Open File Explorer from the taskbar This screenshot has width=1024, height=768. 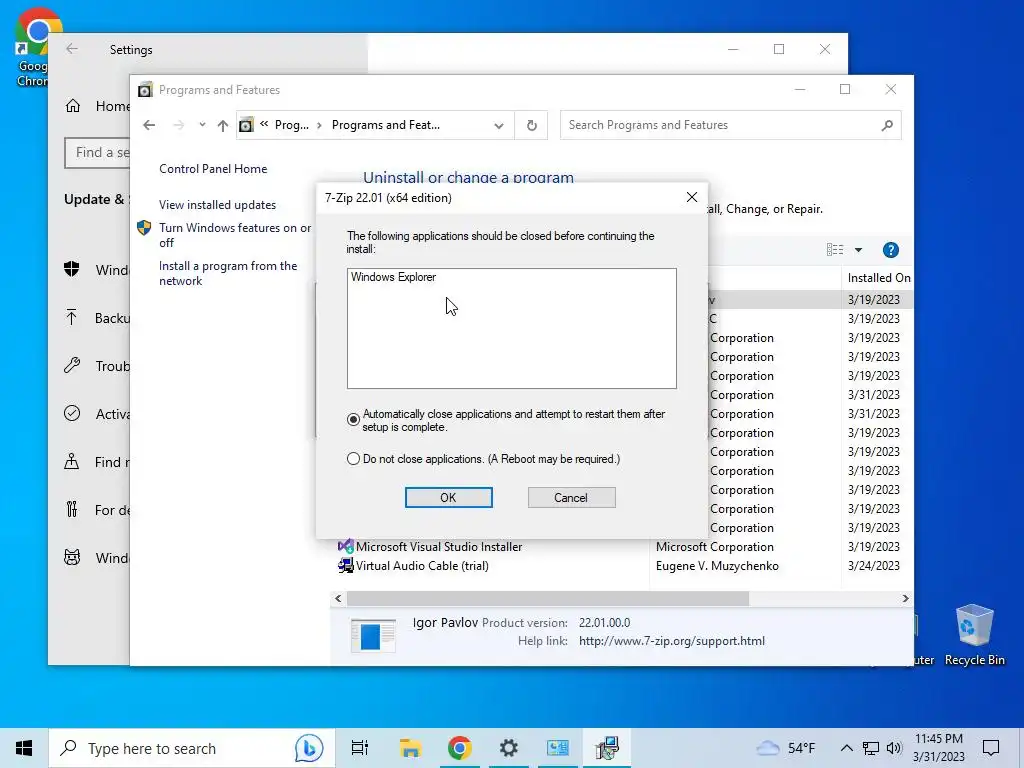pos(410,748)
